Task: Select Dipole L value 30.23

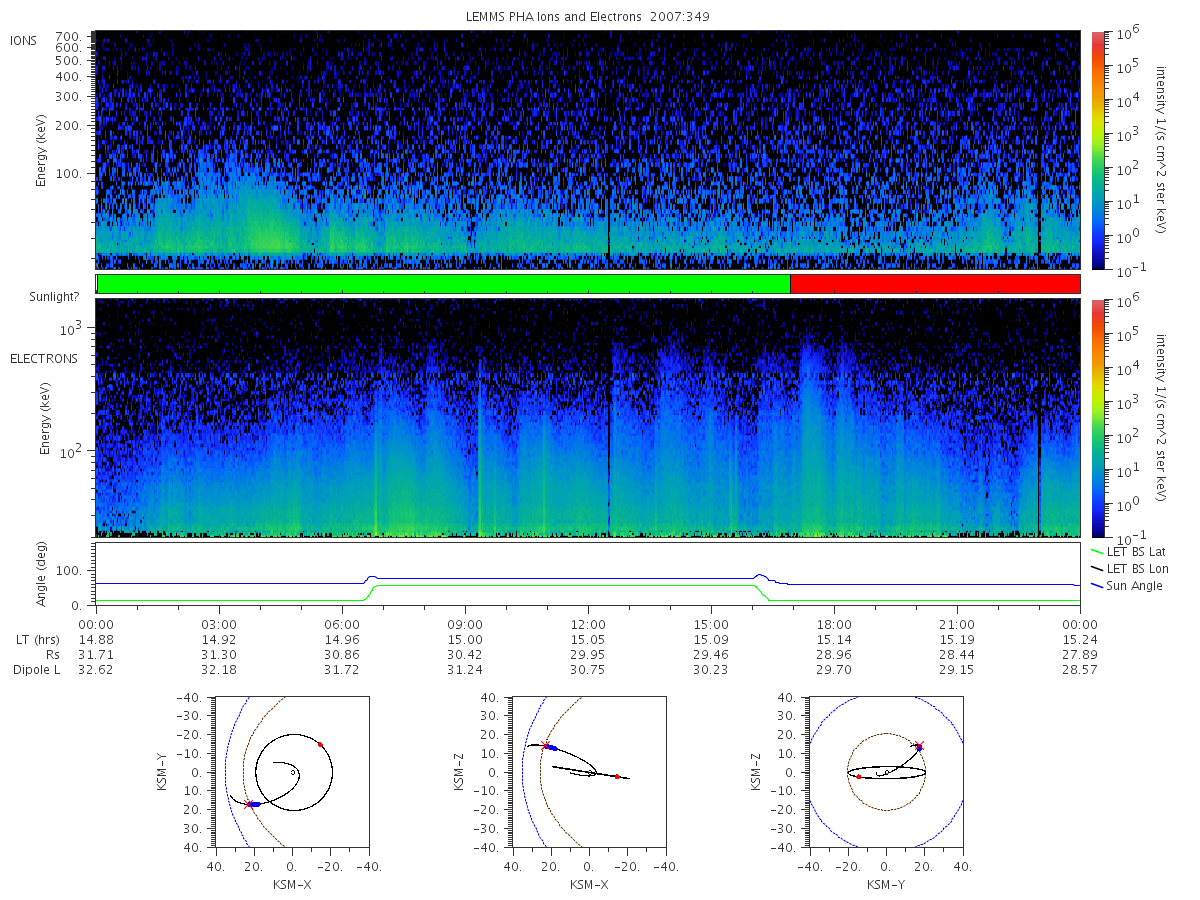Action: pyautogui.click(x=711, y=670)
